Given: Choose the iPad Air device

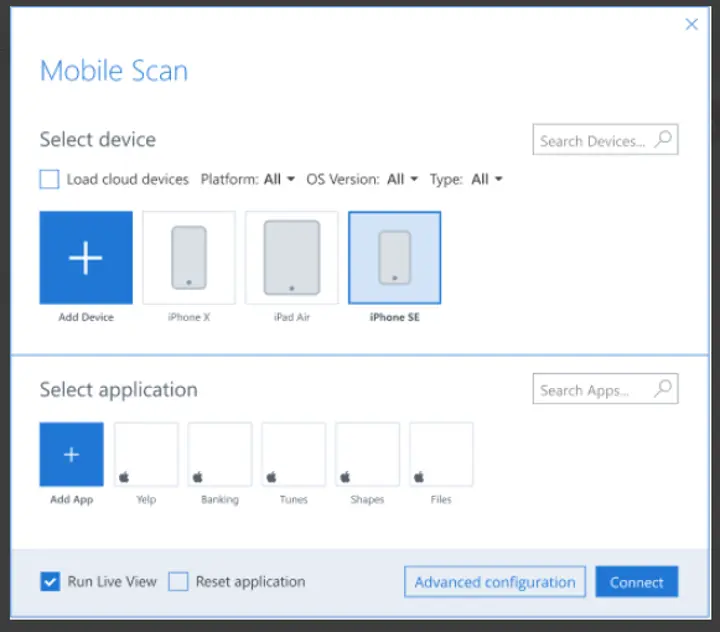Looking at the screenshot, I should pyautogui.click(x=291, y=257).
